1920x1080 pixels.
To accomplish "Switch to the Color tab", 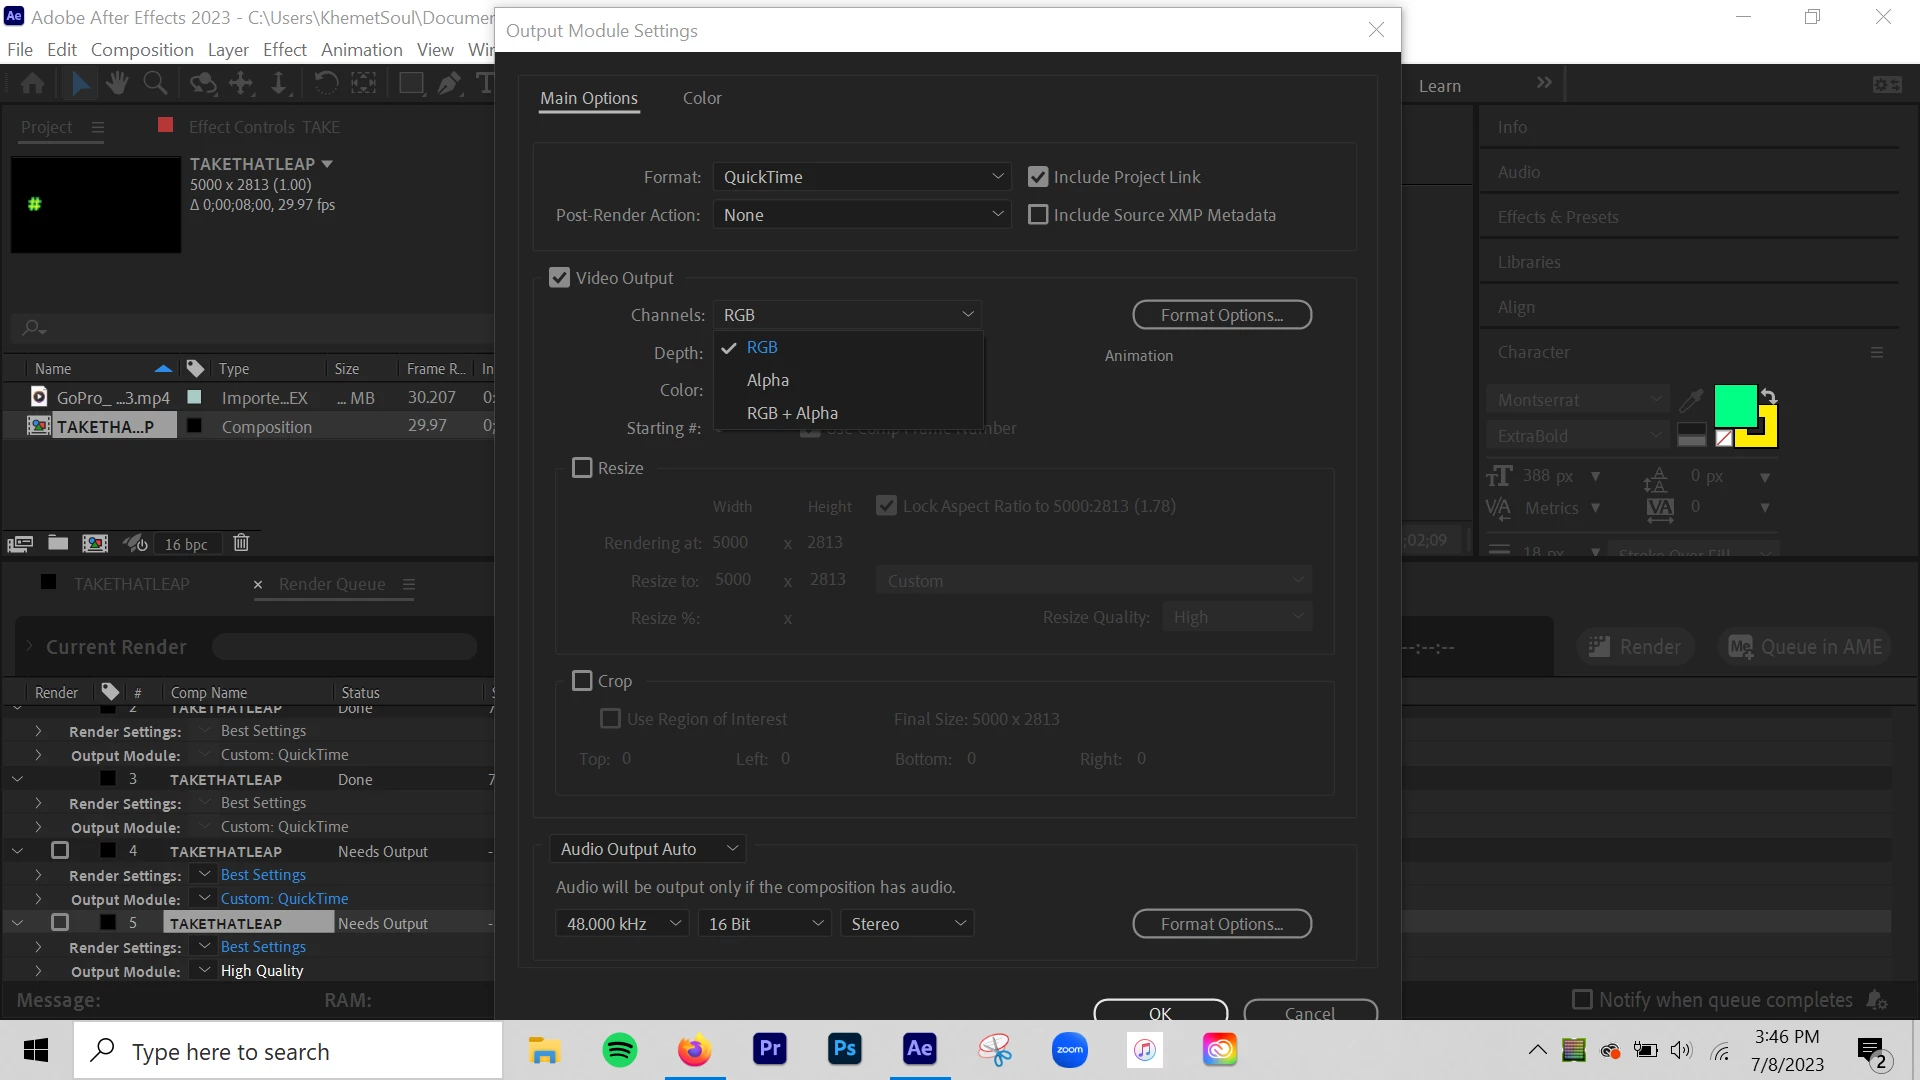I will point(701,98).
